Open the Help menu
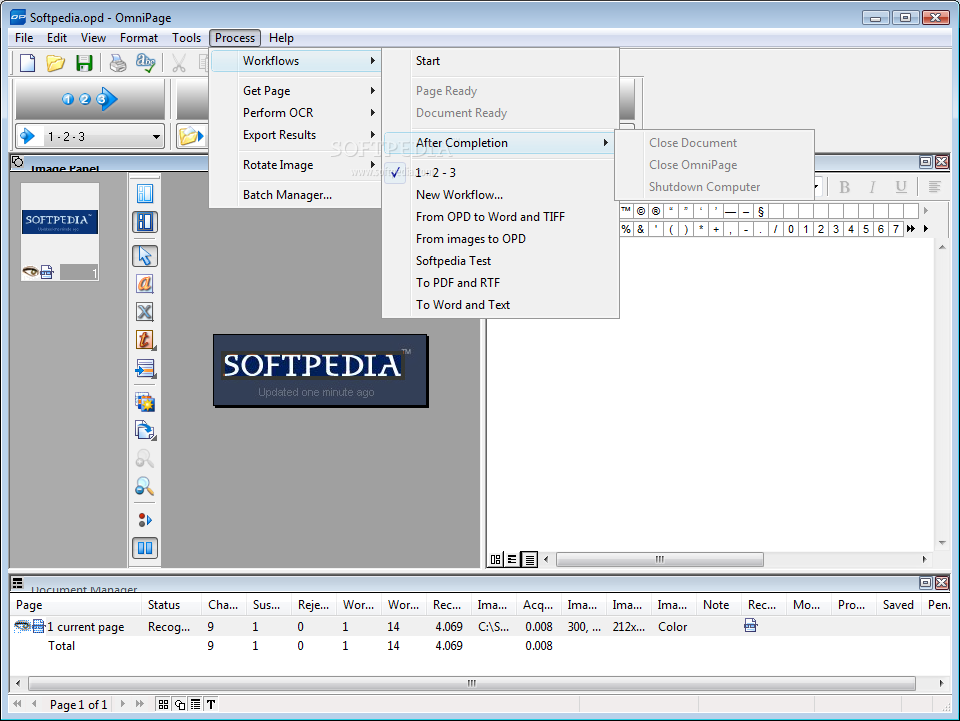The image size is (960, 721). point(281,38)
